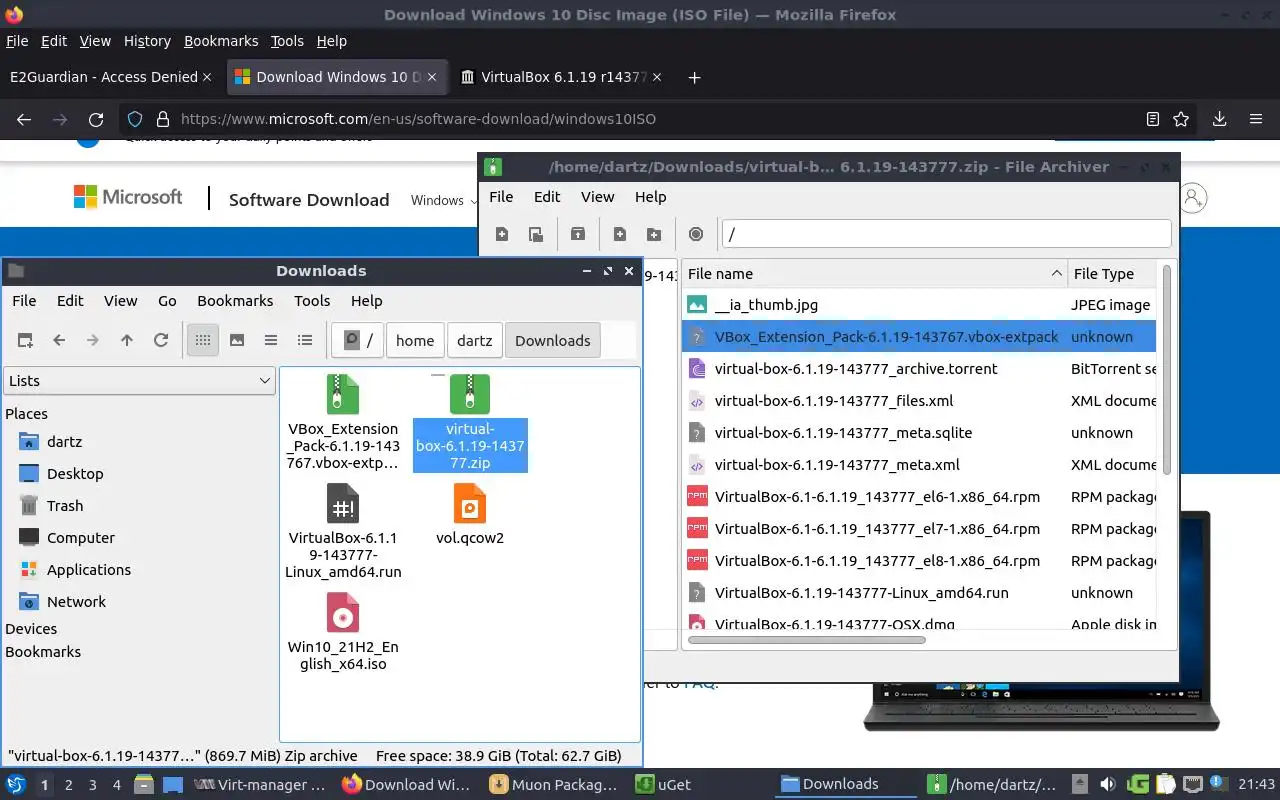This screenshot has width=1280, height=800.
Task: Select virtual-box-6.1.19-143777_meta.sqlite row
Action: tap(919, 433)
